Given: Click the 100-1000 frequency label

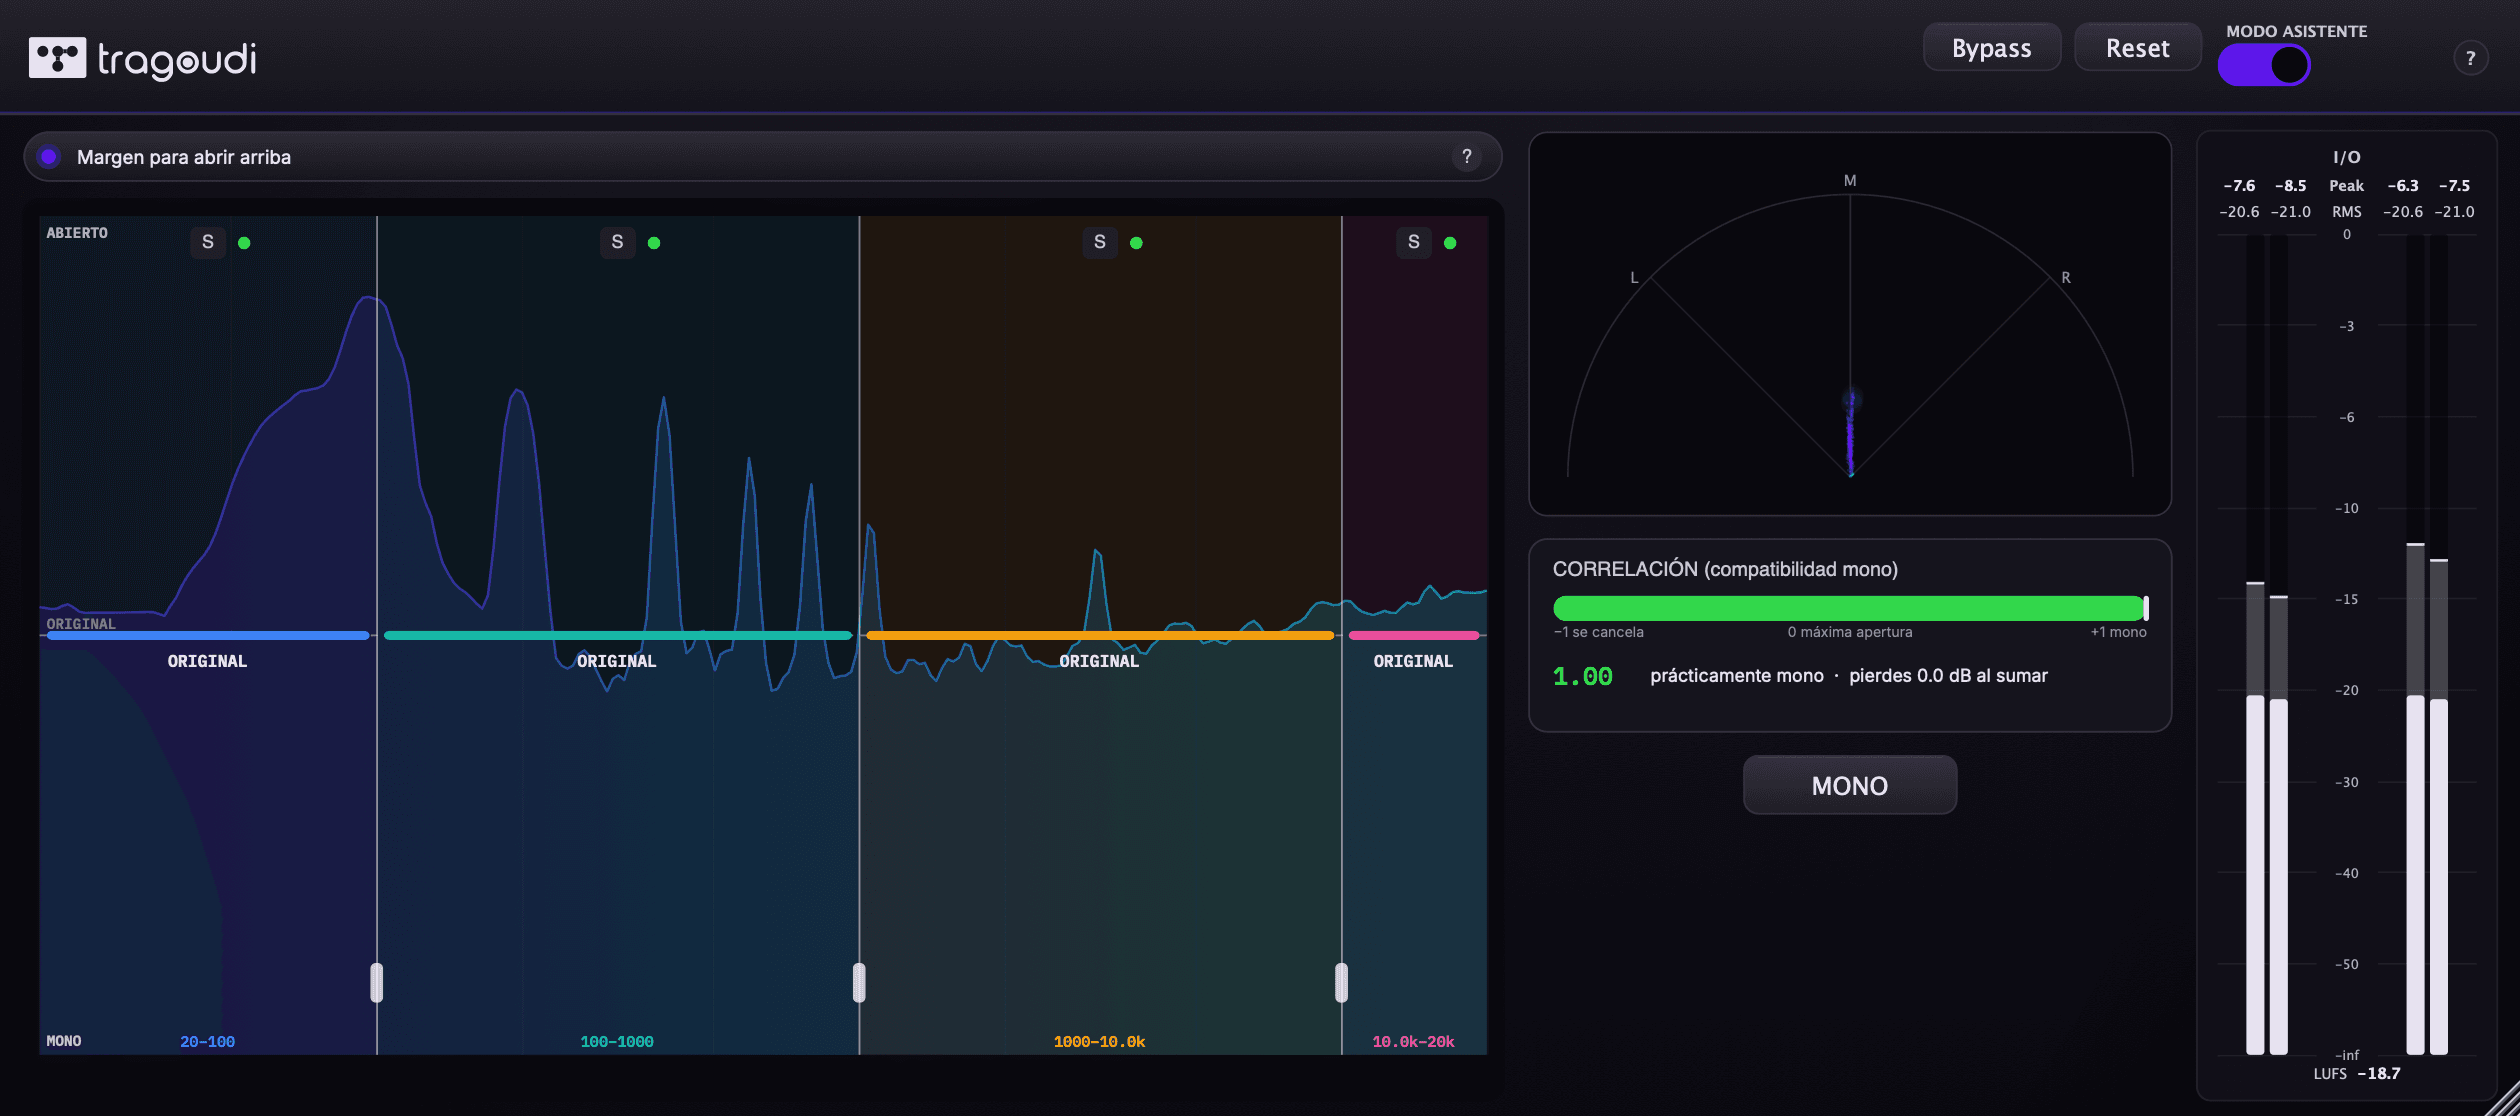Looking at the screenshot, I should [x=617, y=1042].
